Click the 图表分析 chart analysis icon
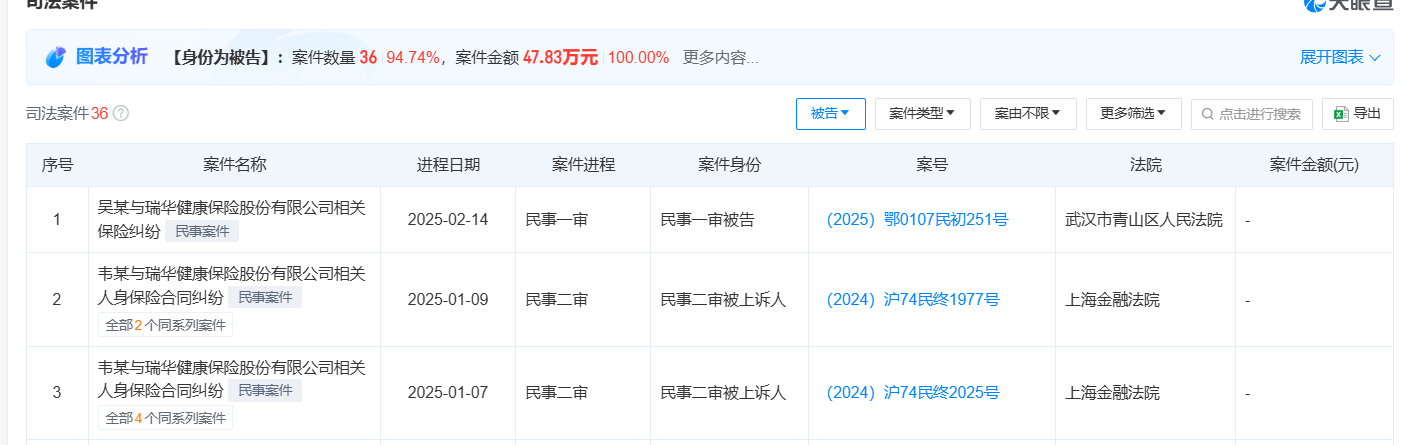1402x445 pixels. click(x=56, y=57)
